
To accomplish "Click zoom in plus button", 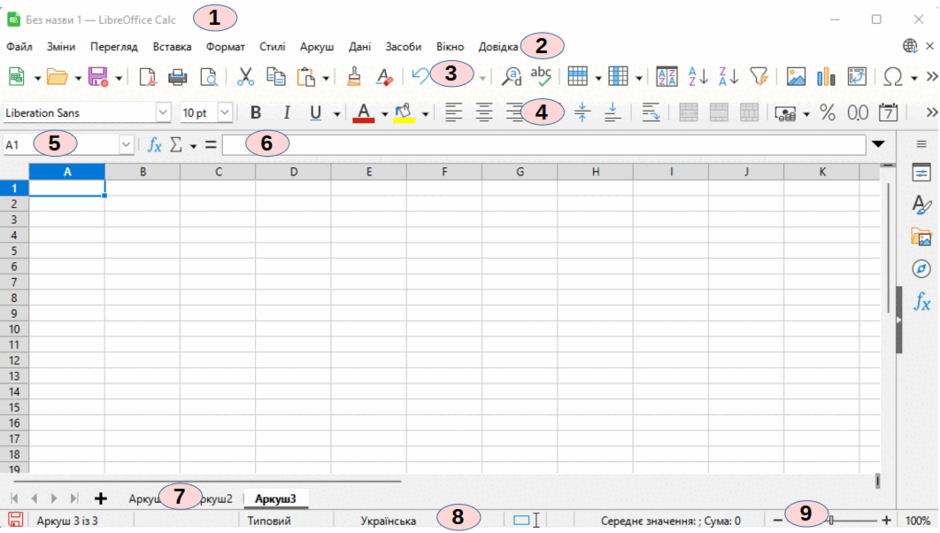I will [x=887, y=520].
